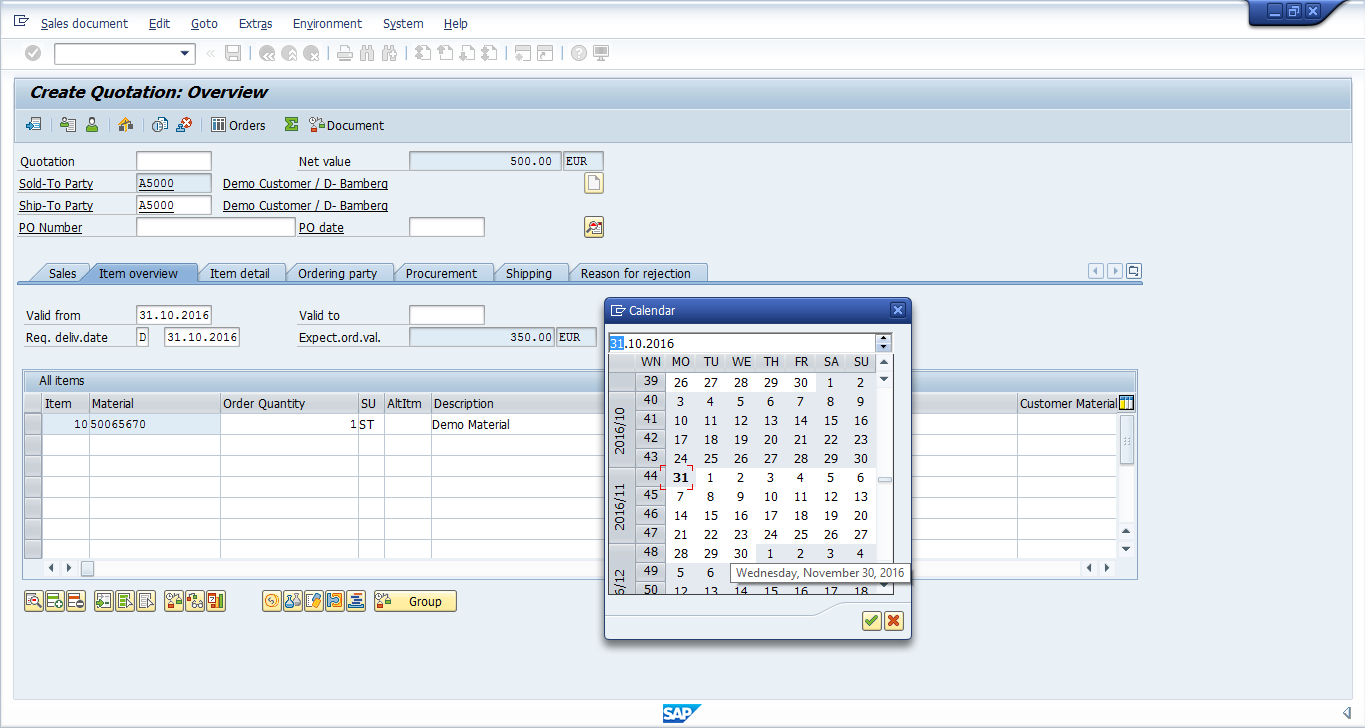
Task: Click the Delete row red-minus icon
Action: 76,601
